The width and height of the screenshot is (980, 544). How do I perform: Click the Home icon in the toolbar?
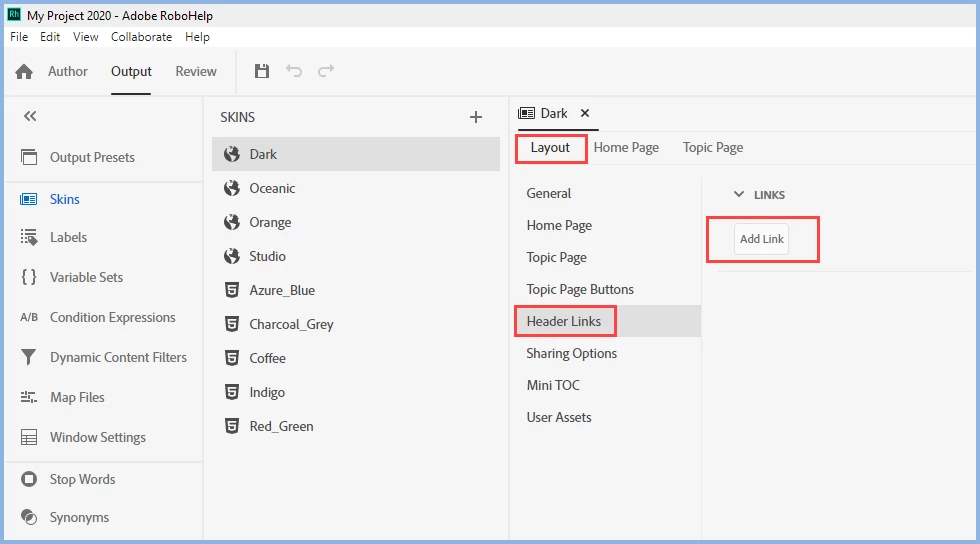click(x=24, y=72)
